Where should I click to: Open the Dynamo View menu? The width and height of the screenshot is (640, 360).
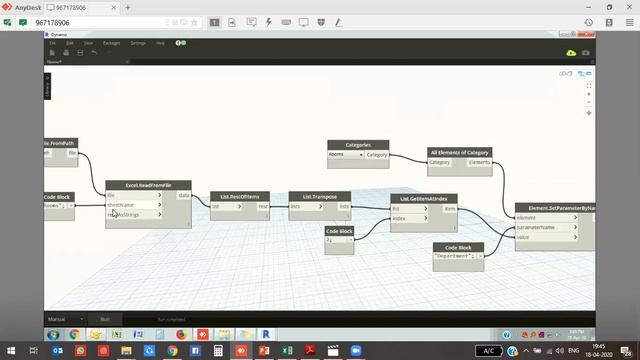pyautogui.click(x=88, y=43)
